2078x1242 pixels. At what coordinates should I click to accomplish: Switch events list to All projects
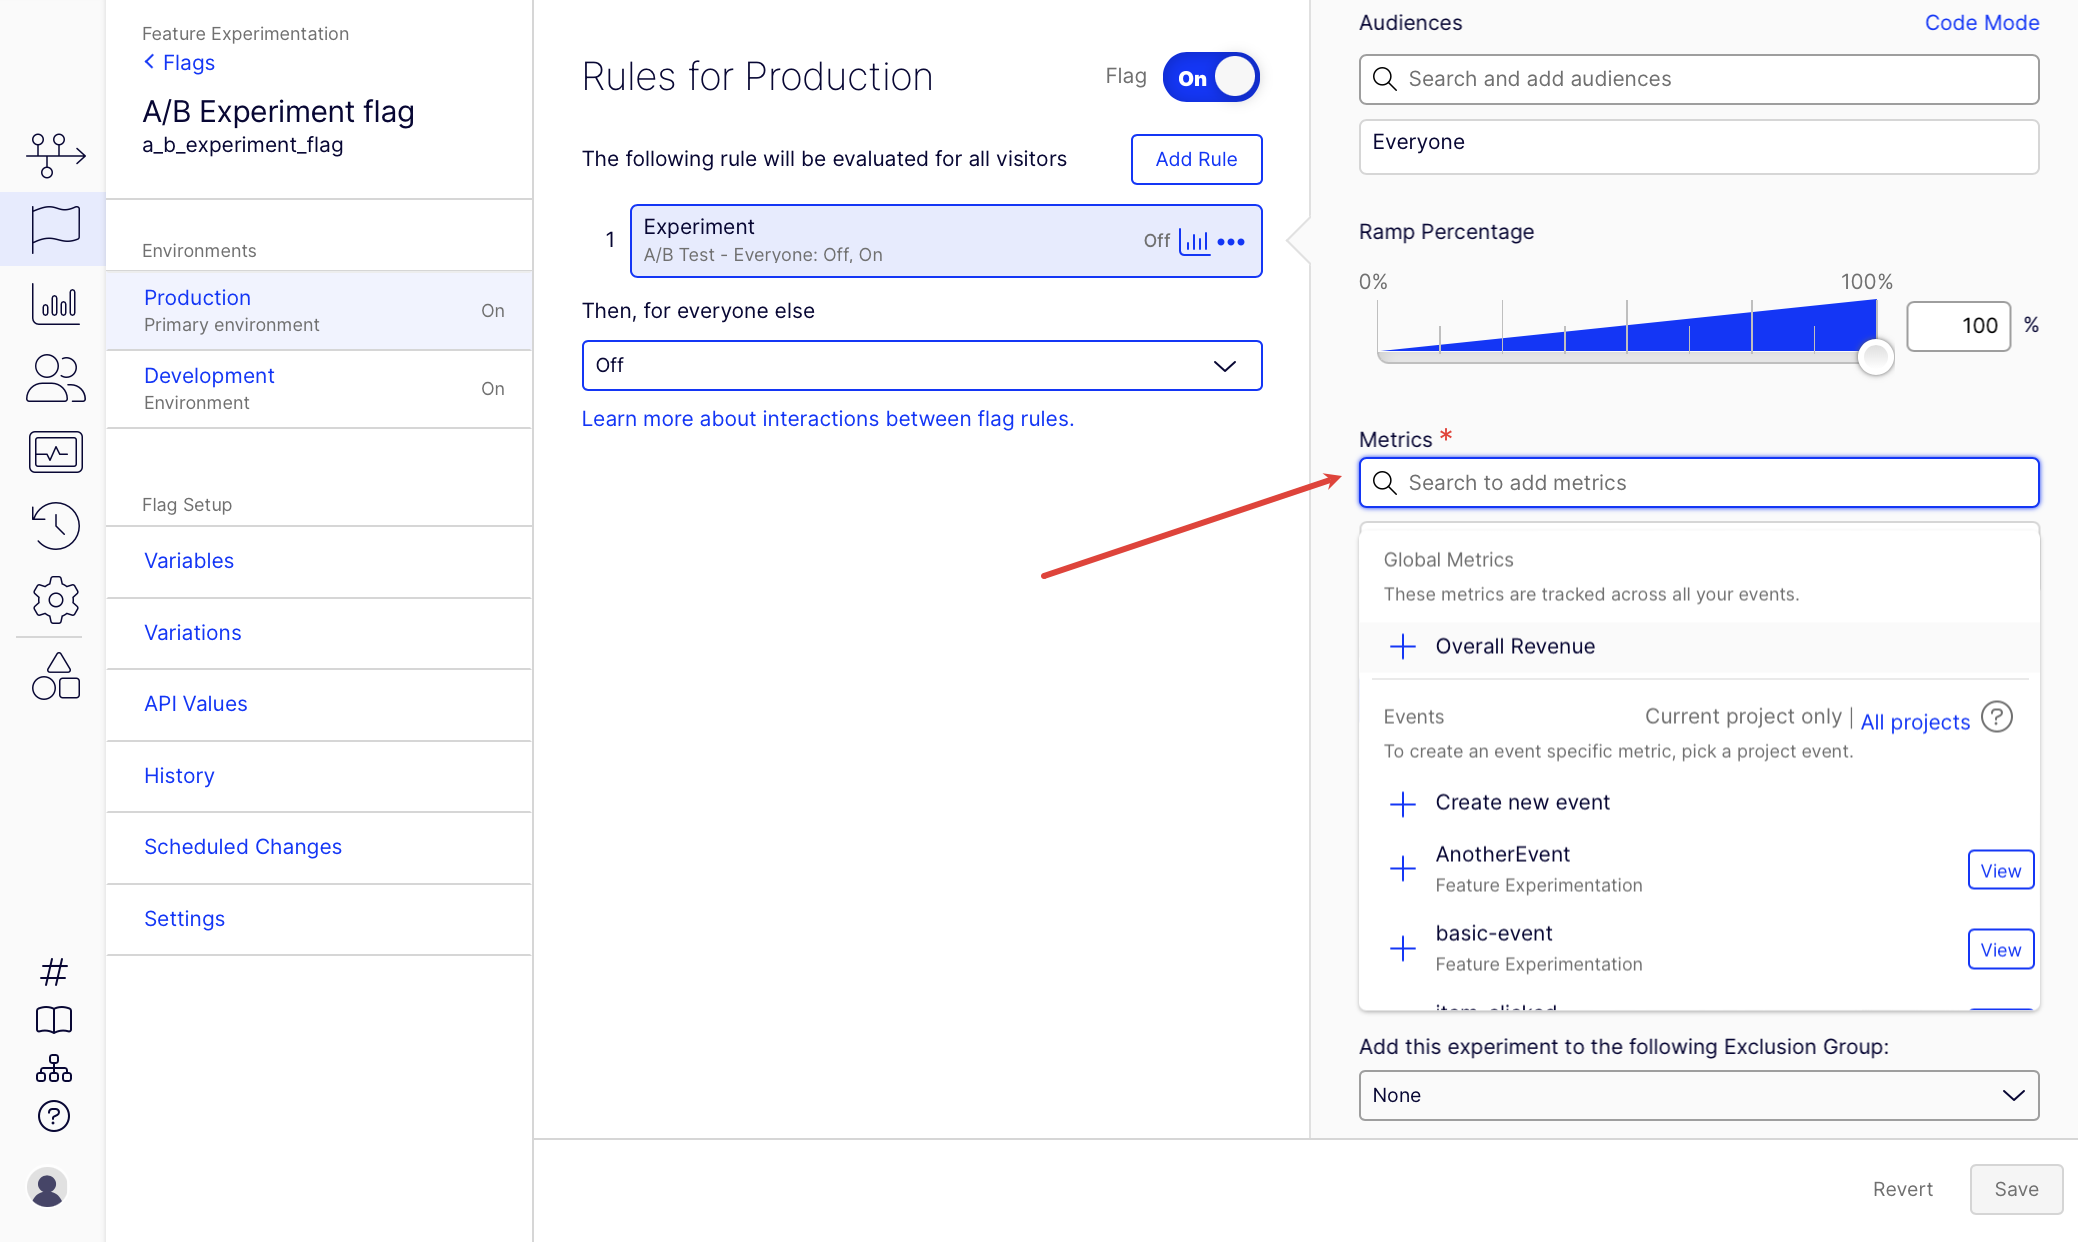1914,721
